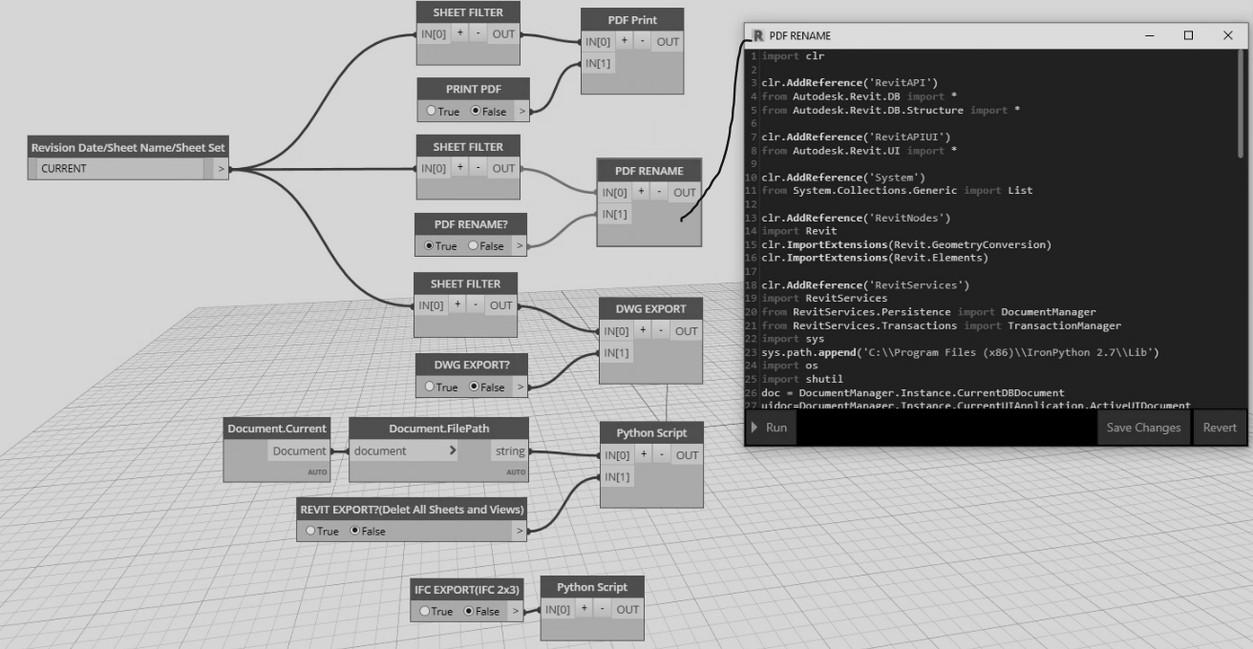This screenshot has width=1253, height=649.
Task: Add input on Python Script node with IN[1]
Action: [x=644, y=455]
